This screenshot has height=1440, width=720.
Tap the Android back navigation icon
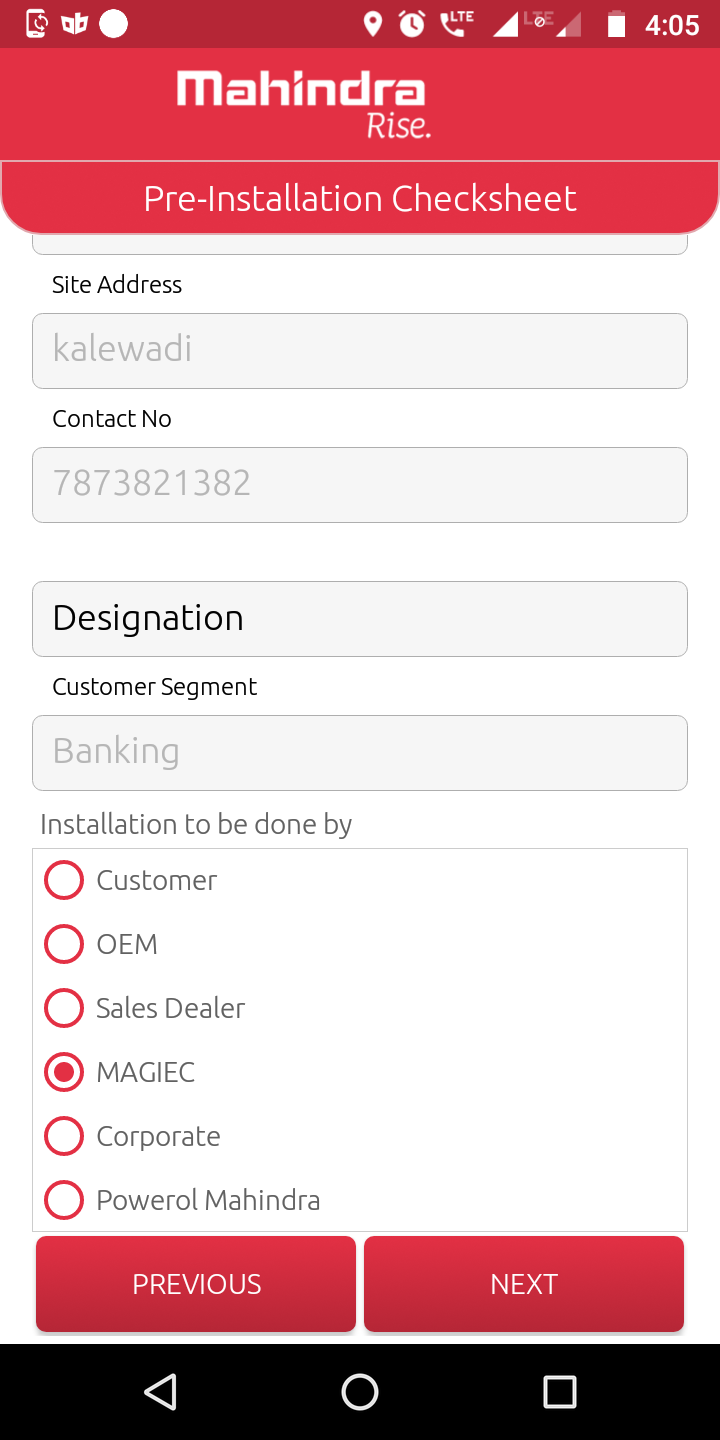click(x=160, y=1391)
